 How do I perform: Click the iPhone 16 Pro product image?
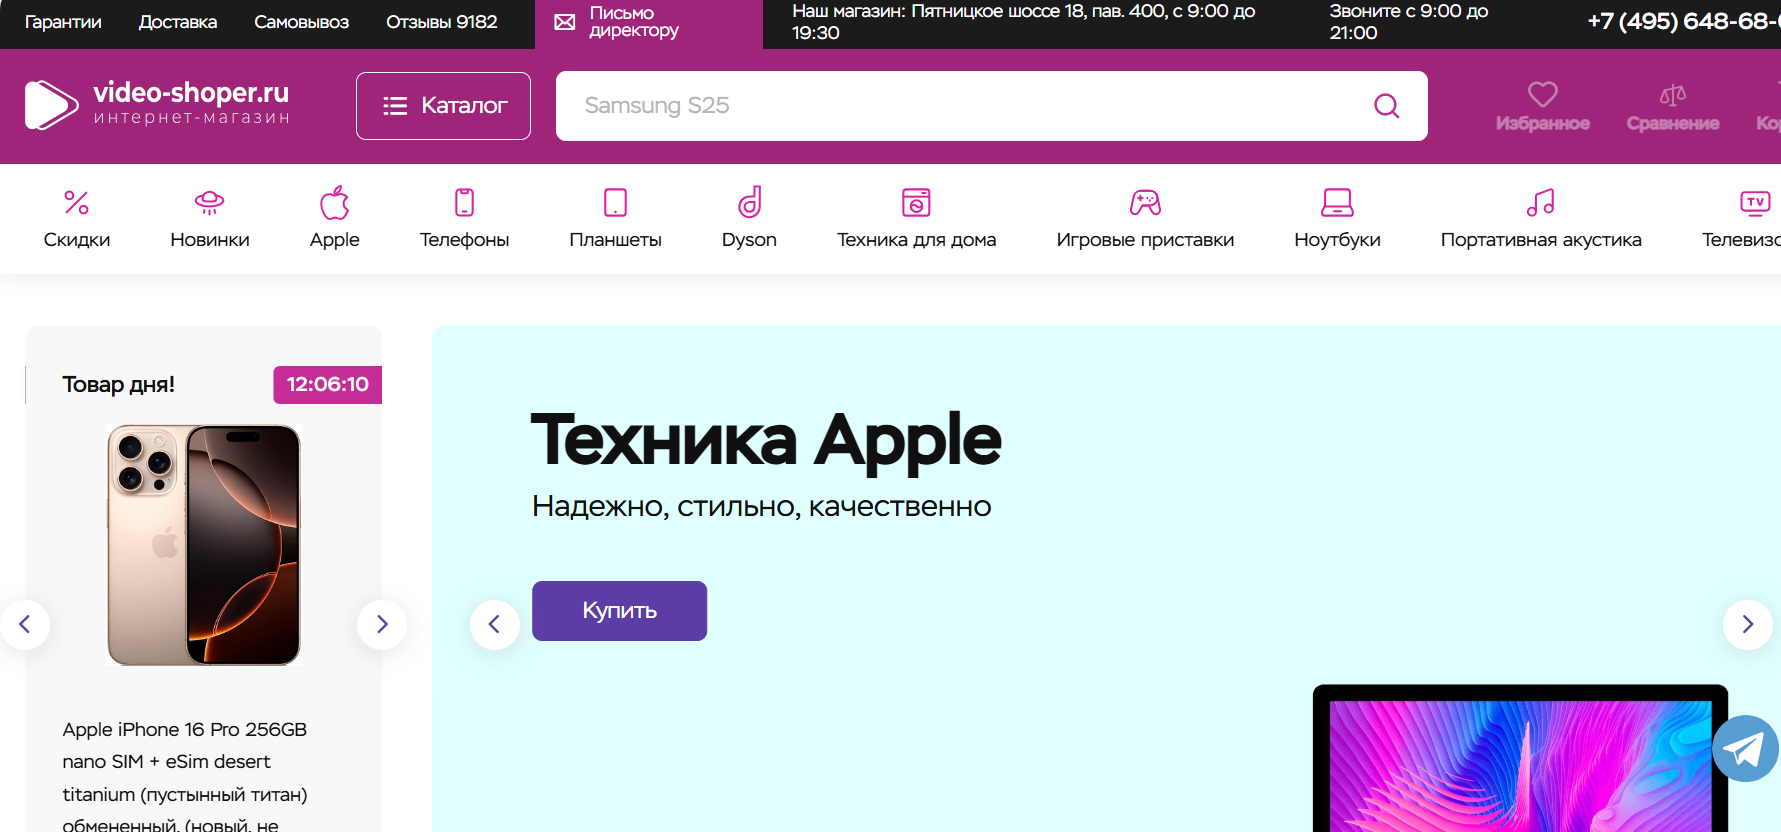pos(204,545)
